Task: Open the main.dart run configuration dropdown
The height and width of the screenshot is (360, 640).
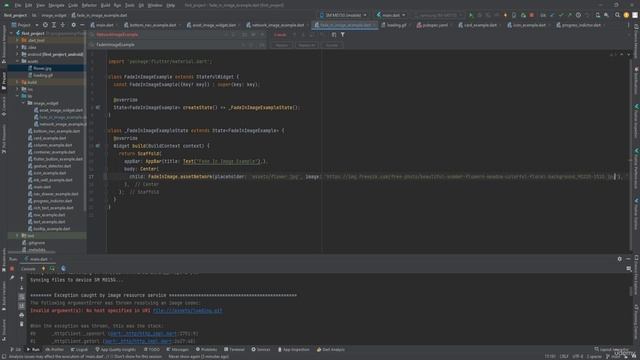Action: click(x=391, y=15)
